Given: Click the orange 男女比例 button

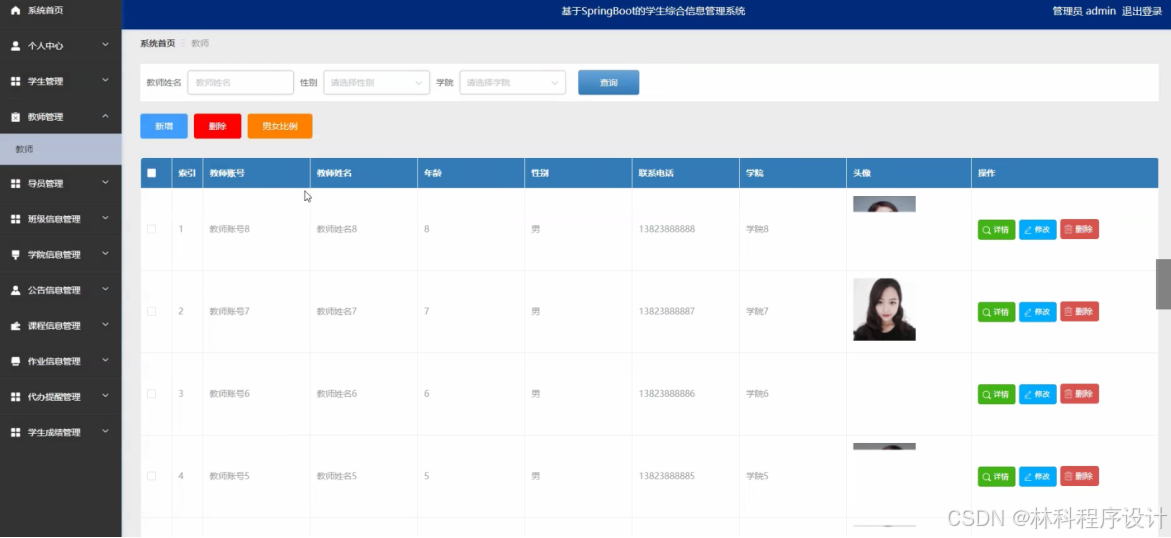Looking at the screenshot, I should 280,126.
